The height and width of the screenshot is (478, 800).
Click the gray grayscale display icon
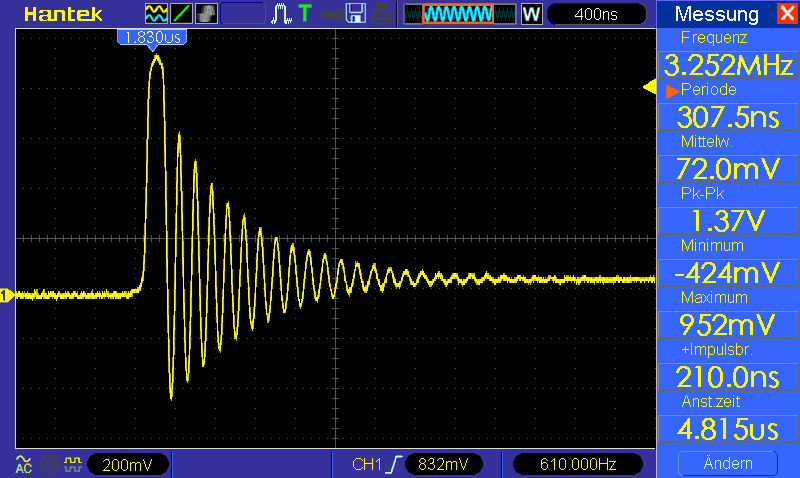[206, 13]
